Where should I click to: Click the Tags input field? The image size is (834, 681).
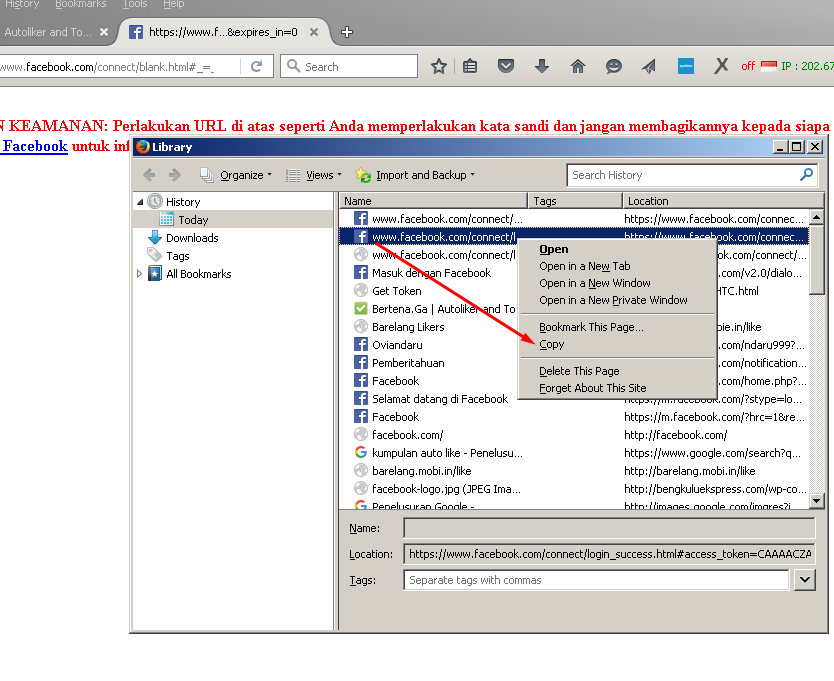[x=596, y=580]
